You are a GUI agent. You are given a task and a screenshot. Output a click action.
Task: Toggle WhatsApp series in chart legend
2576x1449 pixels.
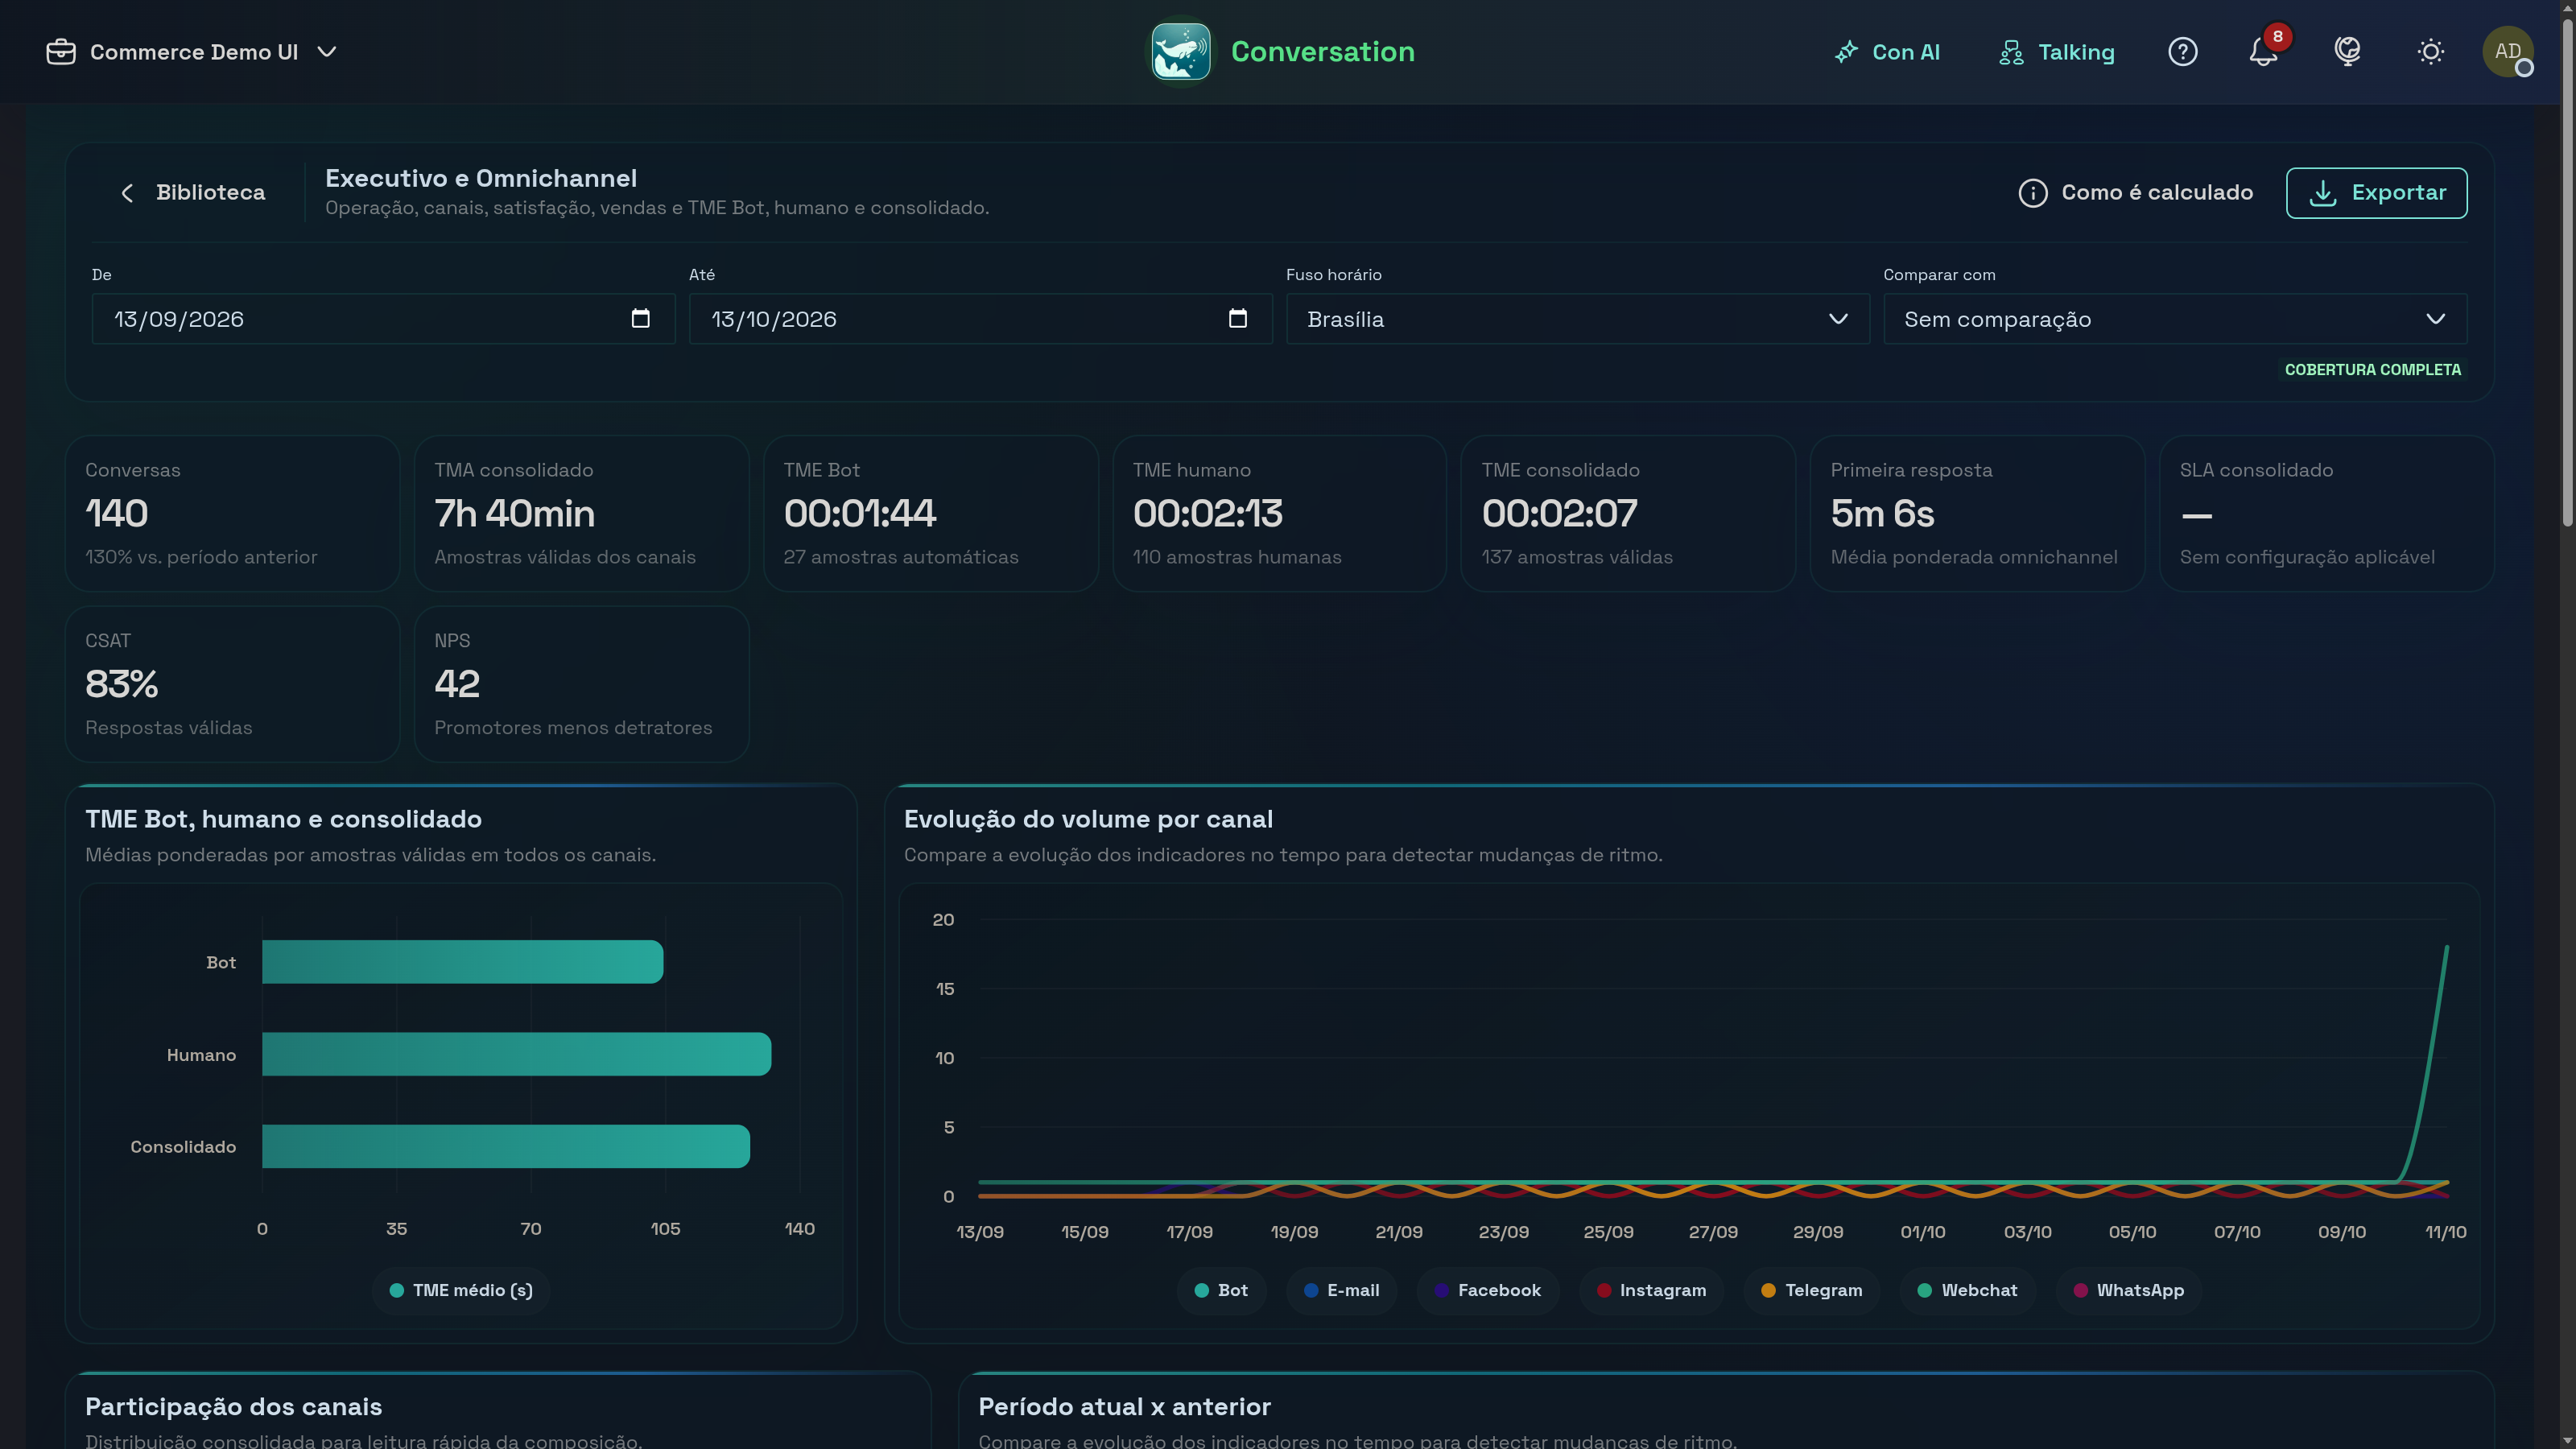(2128, 1290)
